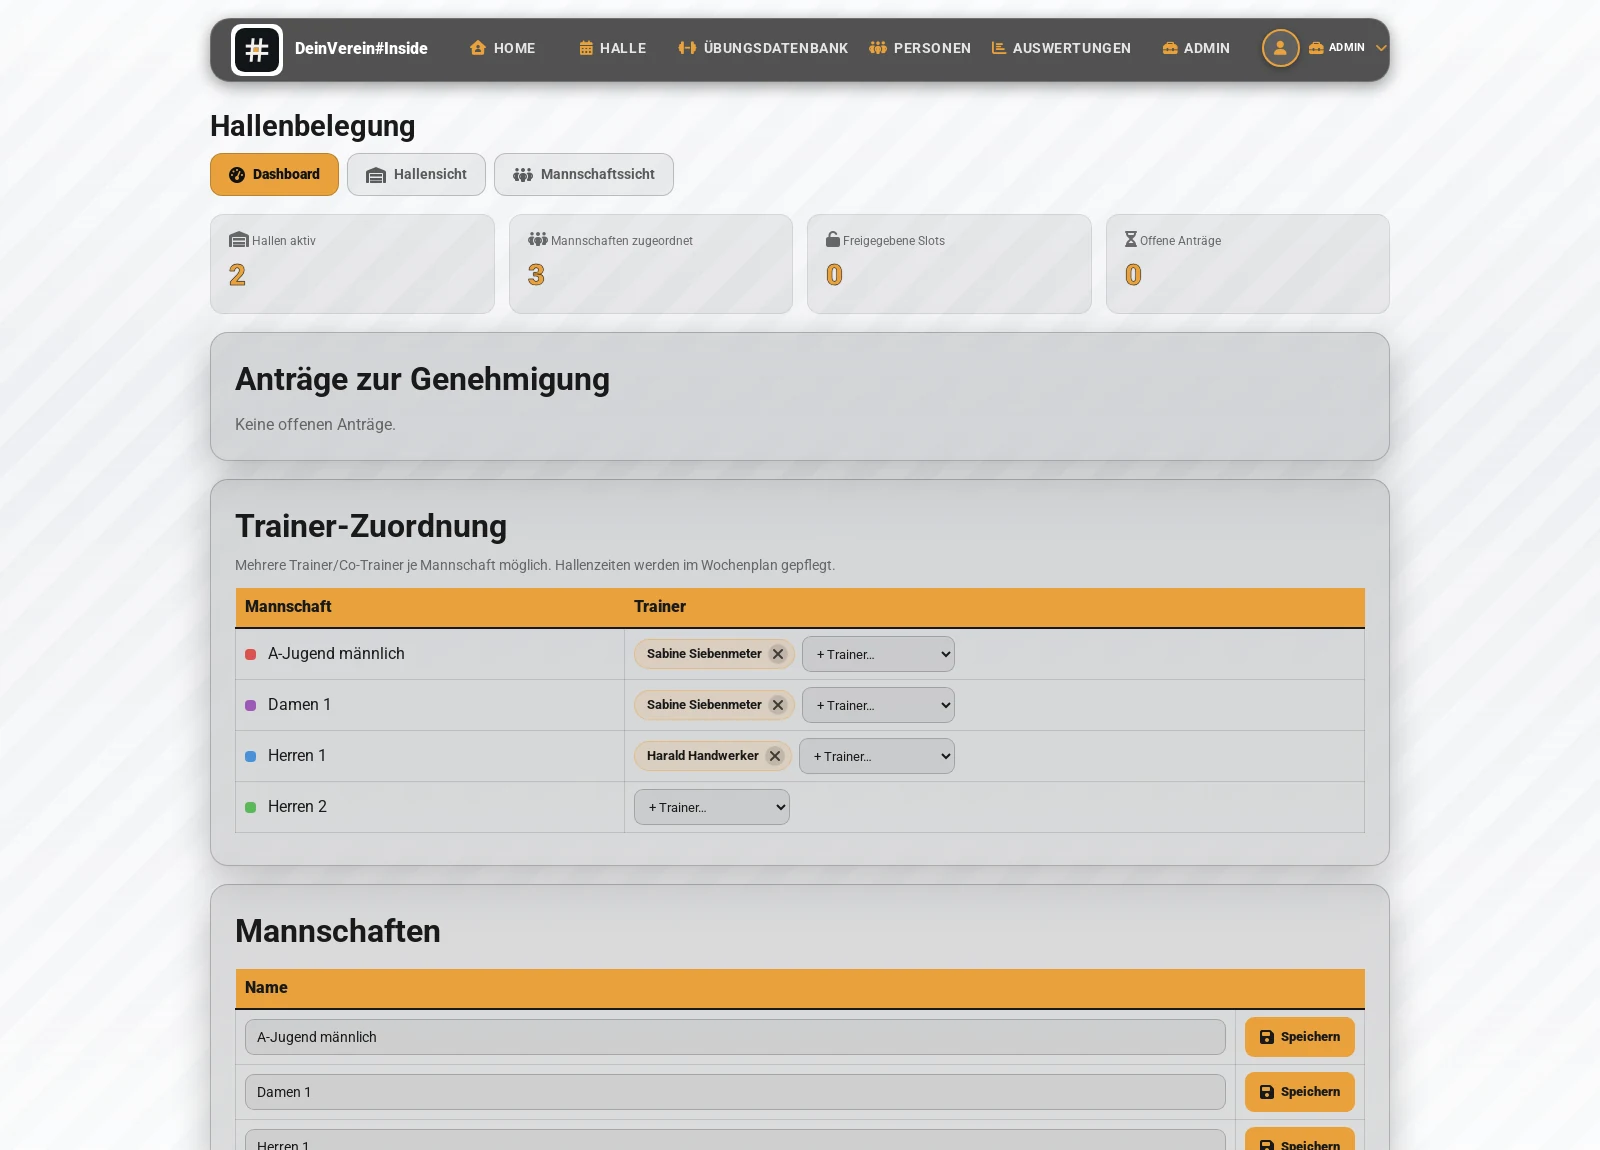Click the Freigegebene Slots unlock icon

point(833,239)
